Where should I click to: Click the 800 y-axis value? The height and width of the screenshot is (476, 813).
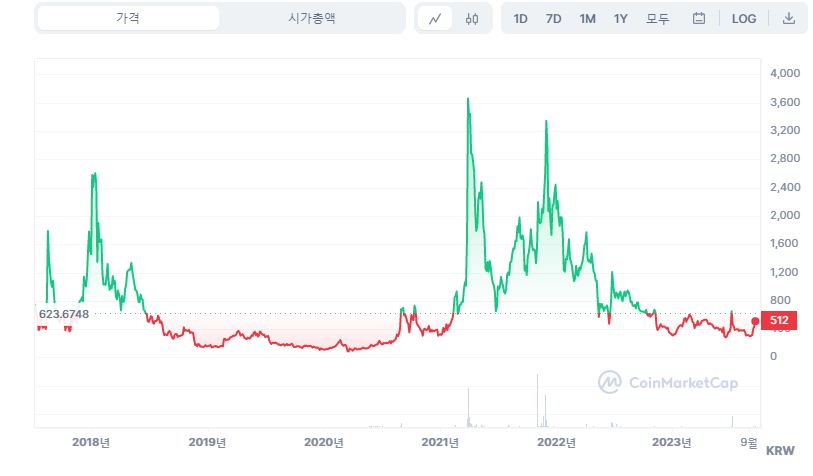tap(780, 300)
